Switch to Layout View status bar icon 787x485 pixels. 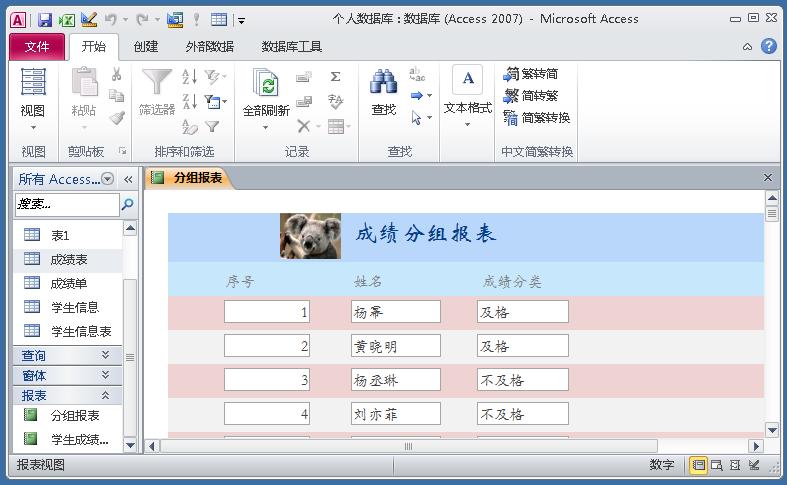735,465
